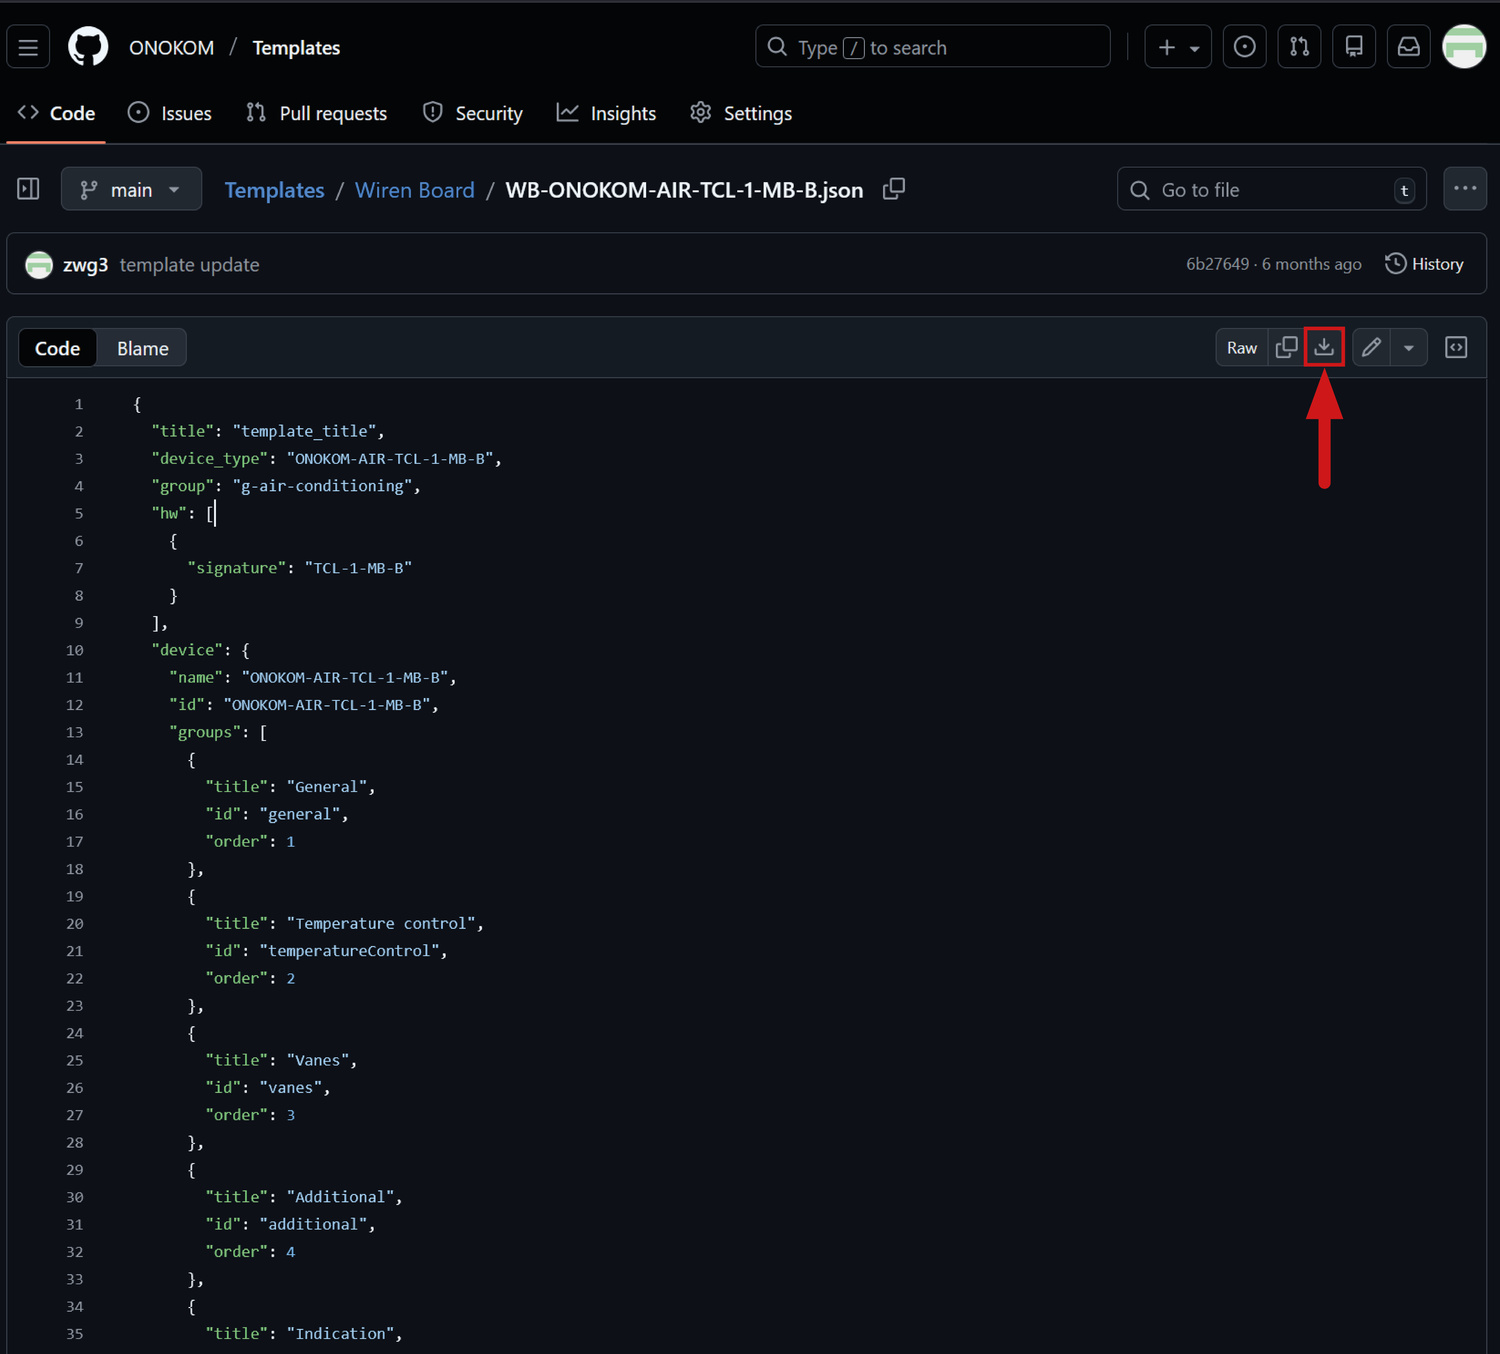Viewport: 1500px width, 1354px height.
Task: Open the Code tab
Action: pyautogui.click(x=57, y=113)
